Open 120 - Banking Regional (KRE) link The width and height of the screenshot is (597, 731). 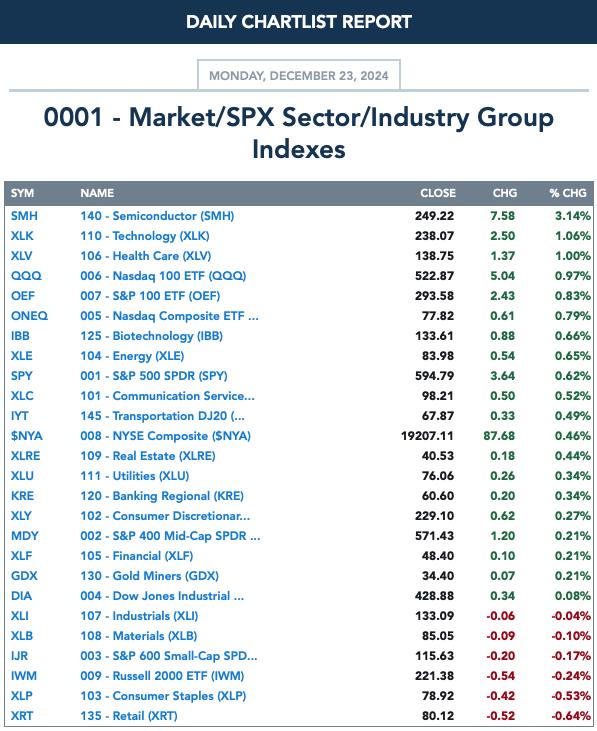coord(162,496)
